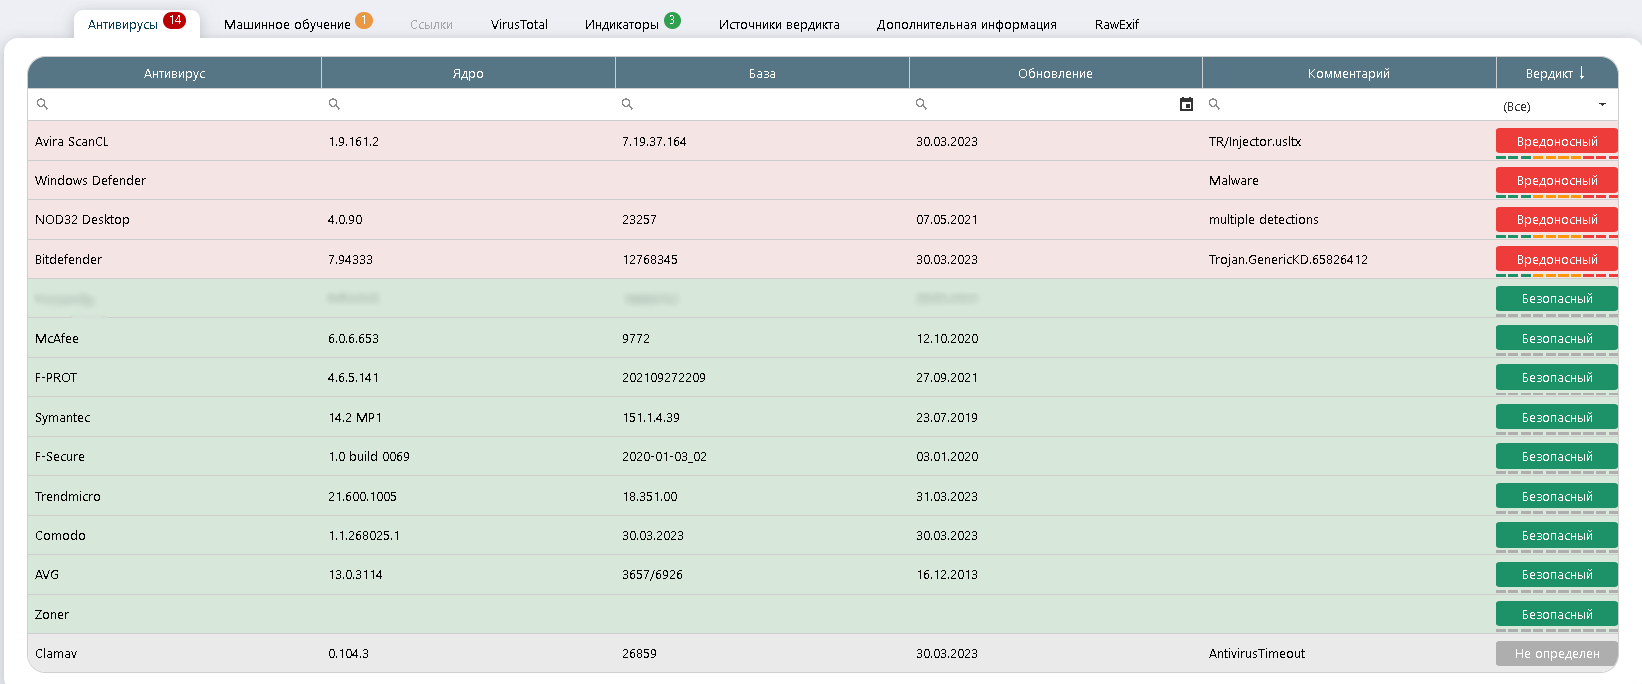Click the calendar icon in Обновление filter
Screen dimensions: 1642x684
(x=1186, y=104)
